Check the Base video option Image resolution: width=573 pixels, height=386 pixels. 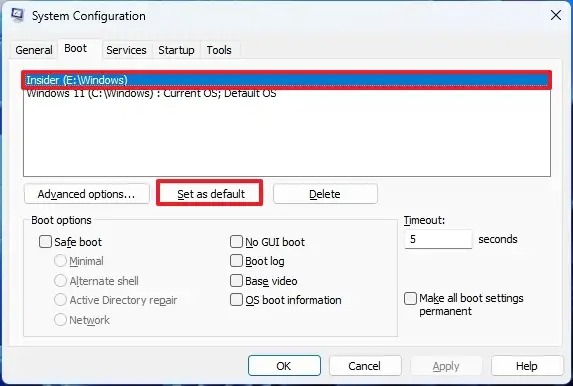click(236, 281)
